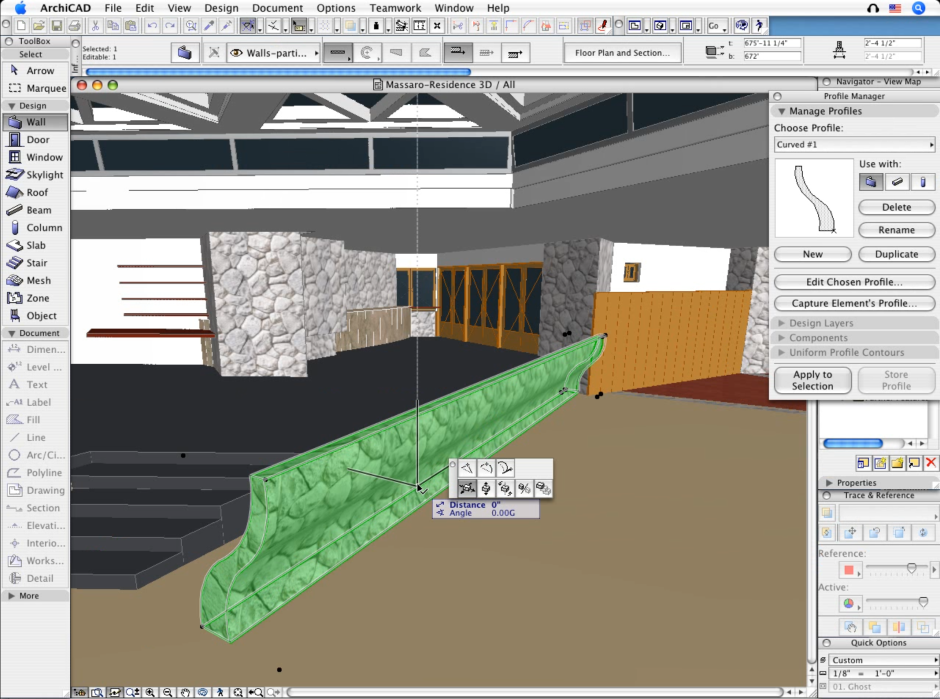Select the Column tool
The height and width of the screenshot is (699, 940).
tap(35, 228)
